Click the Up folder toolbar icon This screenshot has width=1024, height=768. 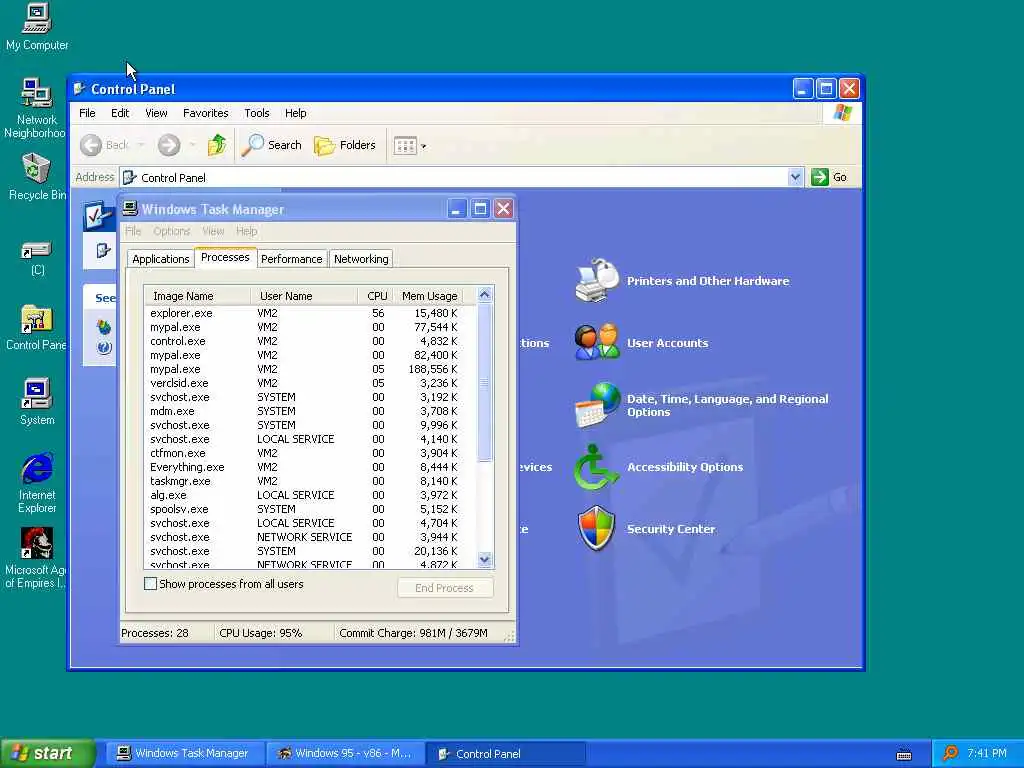(x=217, y=145)
